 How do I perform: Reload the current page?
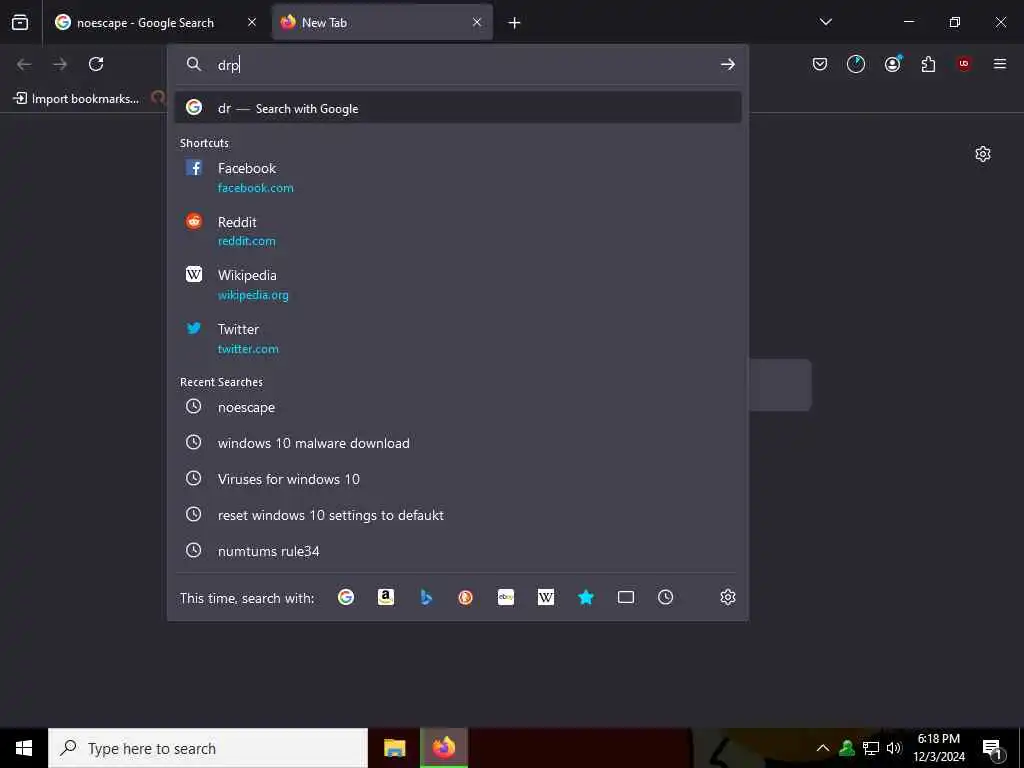pyautogui.click(x=96, y=64)
